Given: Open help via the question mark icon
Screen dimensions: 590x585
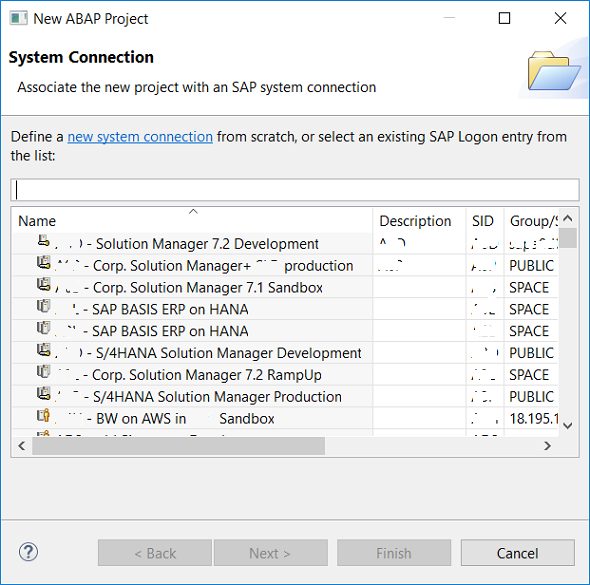Looking at the screenshot, I should coord(28,552).
